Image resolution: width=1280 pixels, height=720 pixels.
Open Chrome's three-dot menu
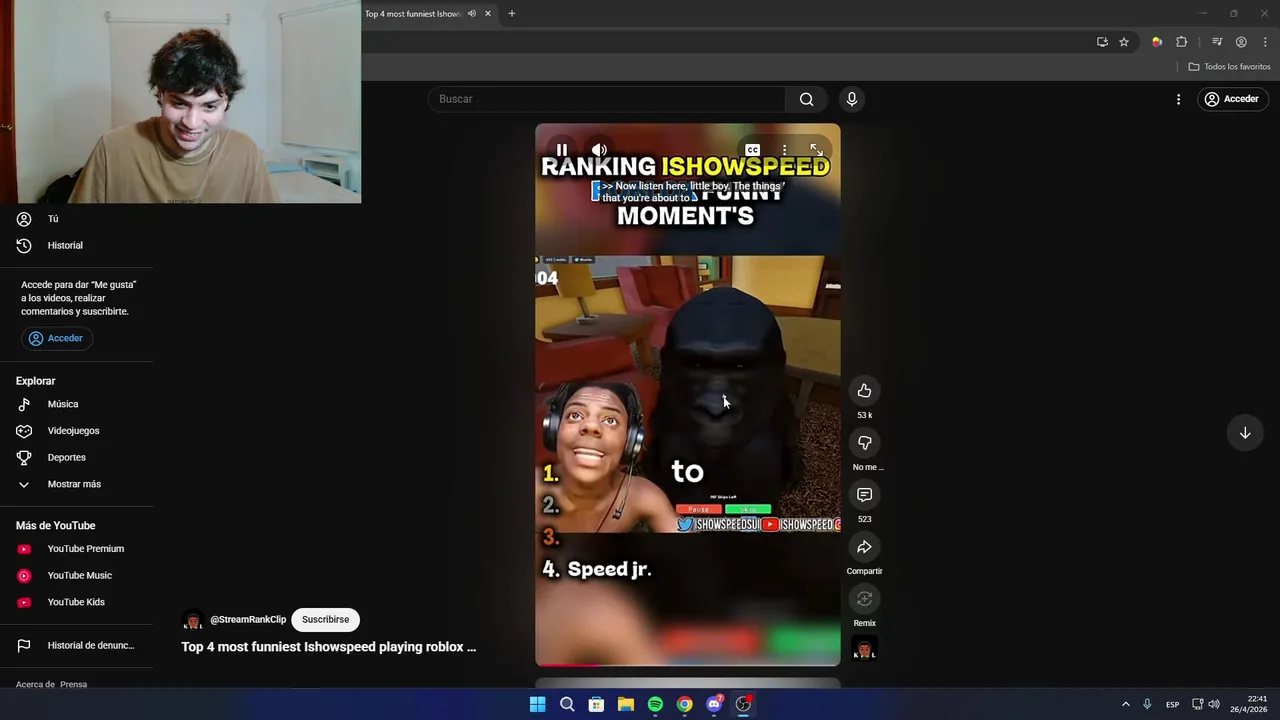[x=1265, y=42]
